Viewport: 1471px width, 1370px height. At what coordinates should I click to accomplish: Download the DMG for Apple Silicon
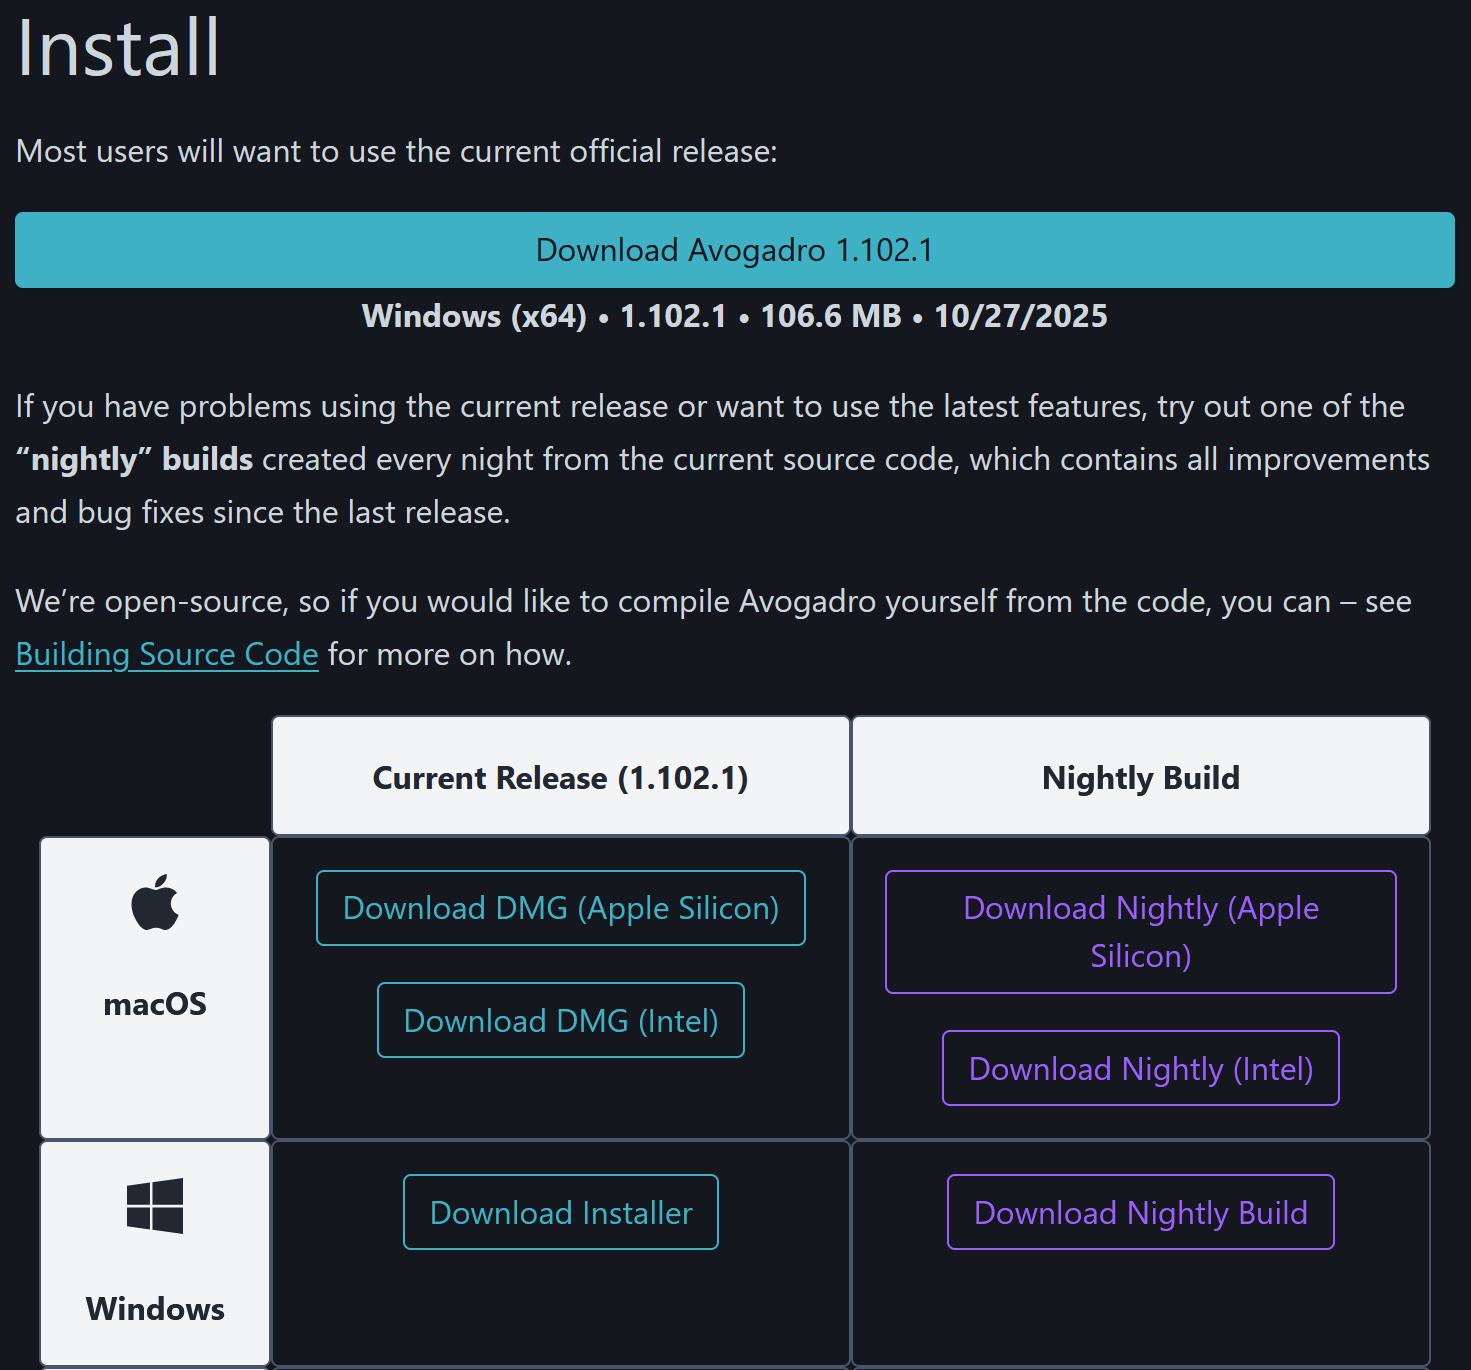(x=560, y=908)
